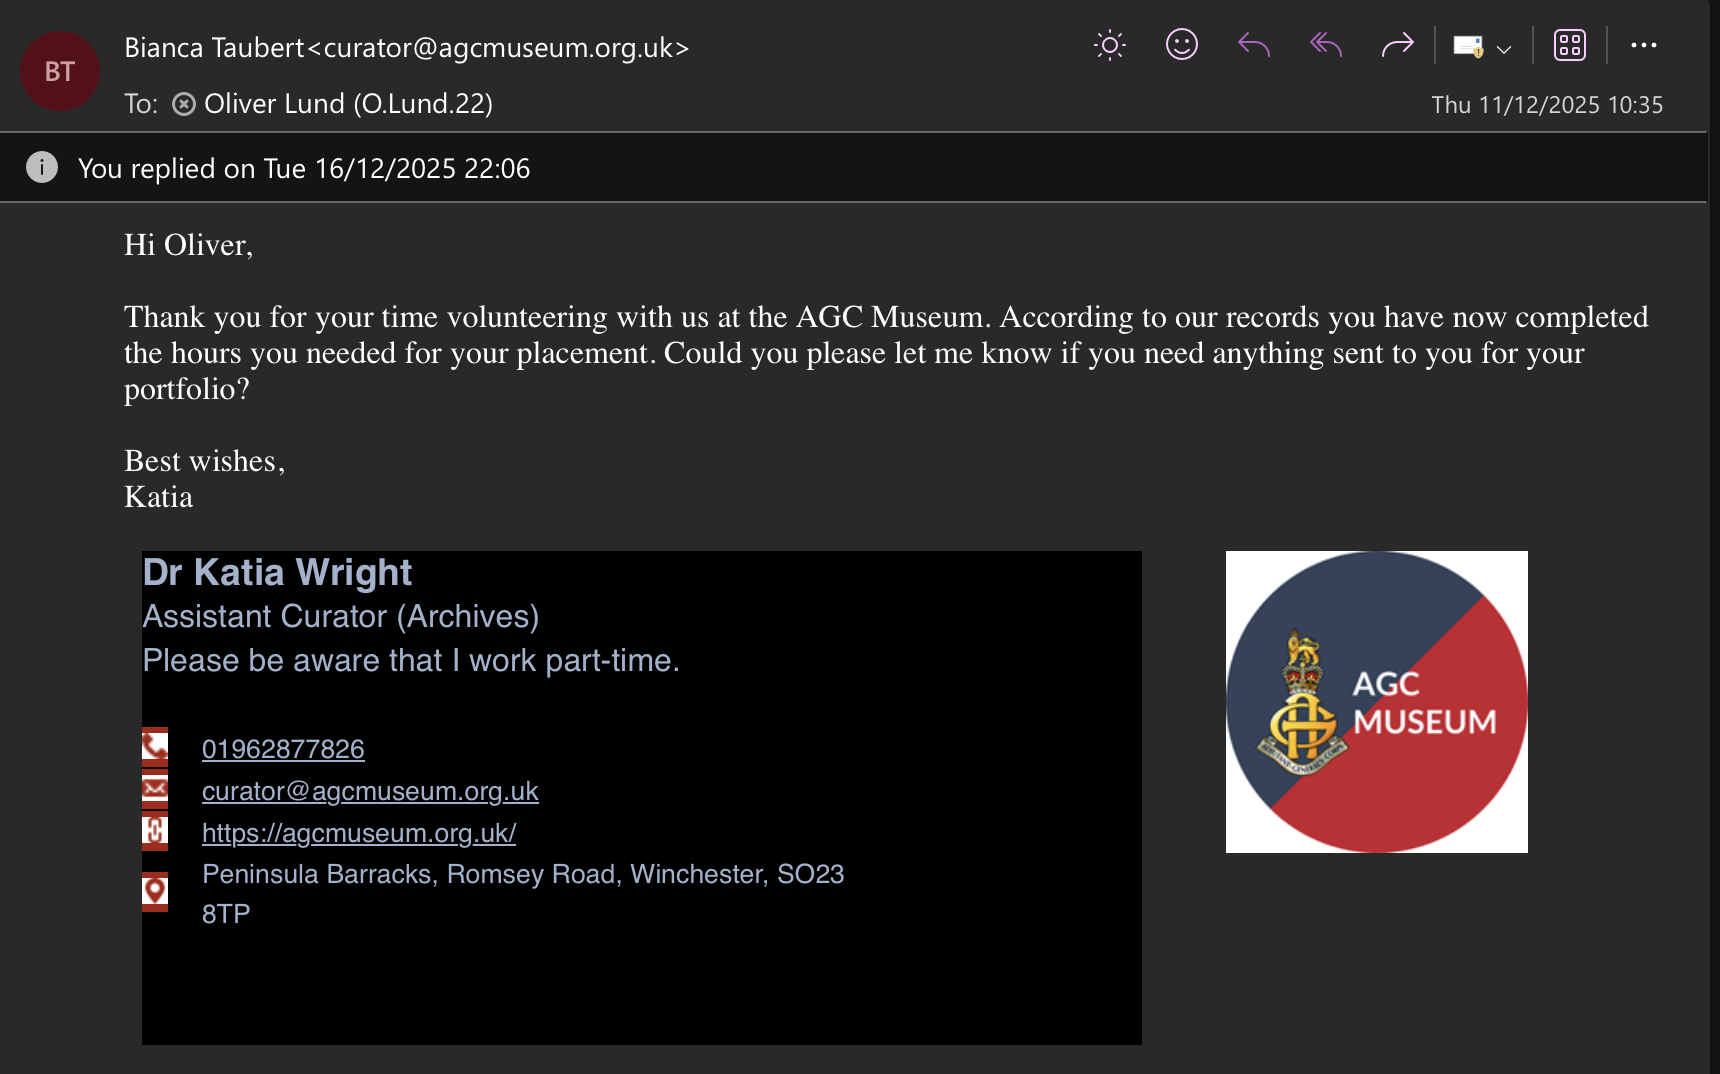This screenshot has height=1074, width=1720.
Task: Click the BT sender avatar
Action: pyautogui.click(x=60, y=71)
